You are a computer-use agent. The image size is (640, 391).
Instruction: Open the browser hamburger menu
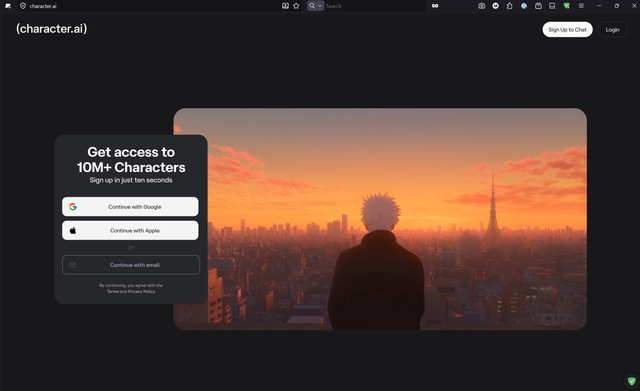[581, 6]
